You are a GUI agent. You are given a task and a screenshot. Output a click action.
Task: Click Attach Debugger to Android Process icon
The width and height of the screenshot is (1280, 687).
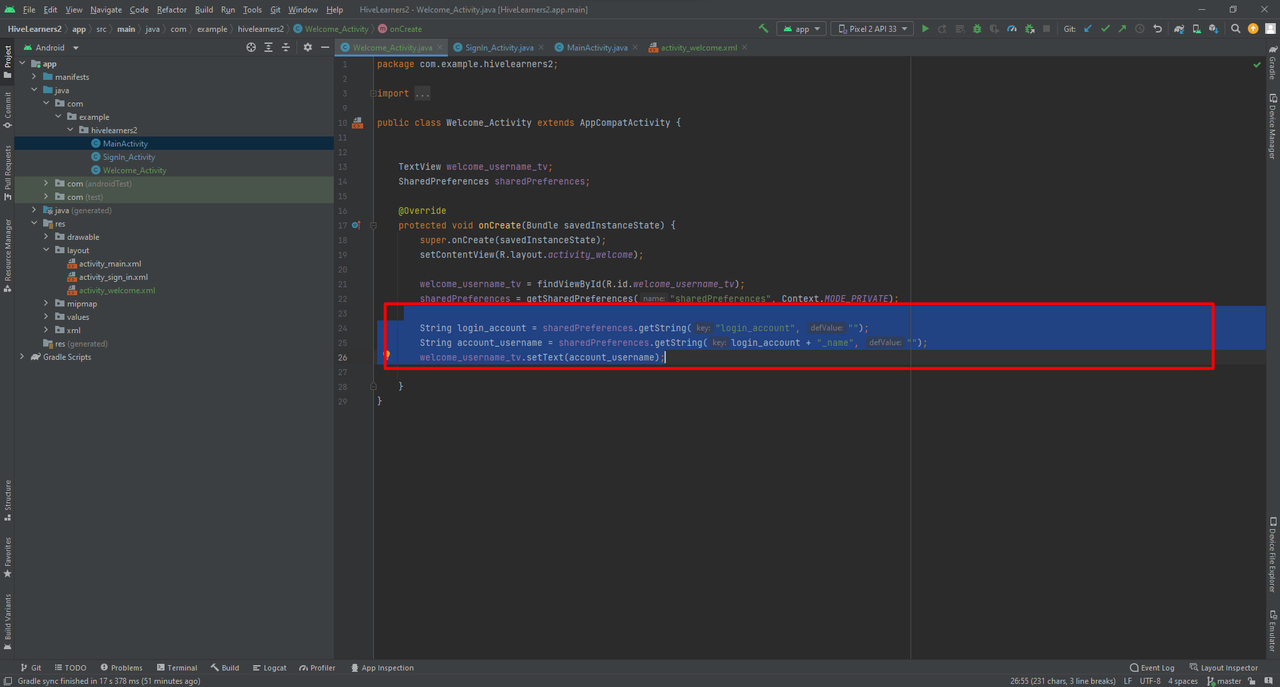click(x=1029, y=29)
